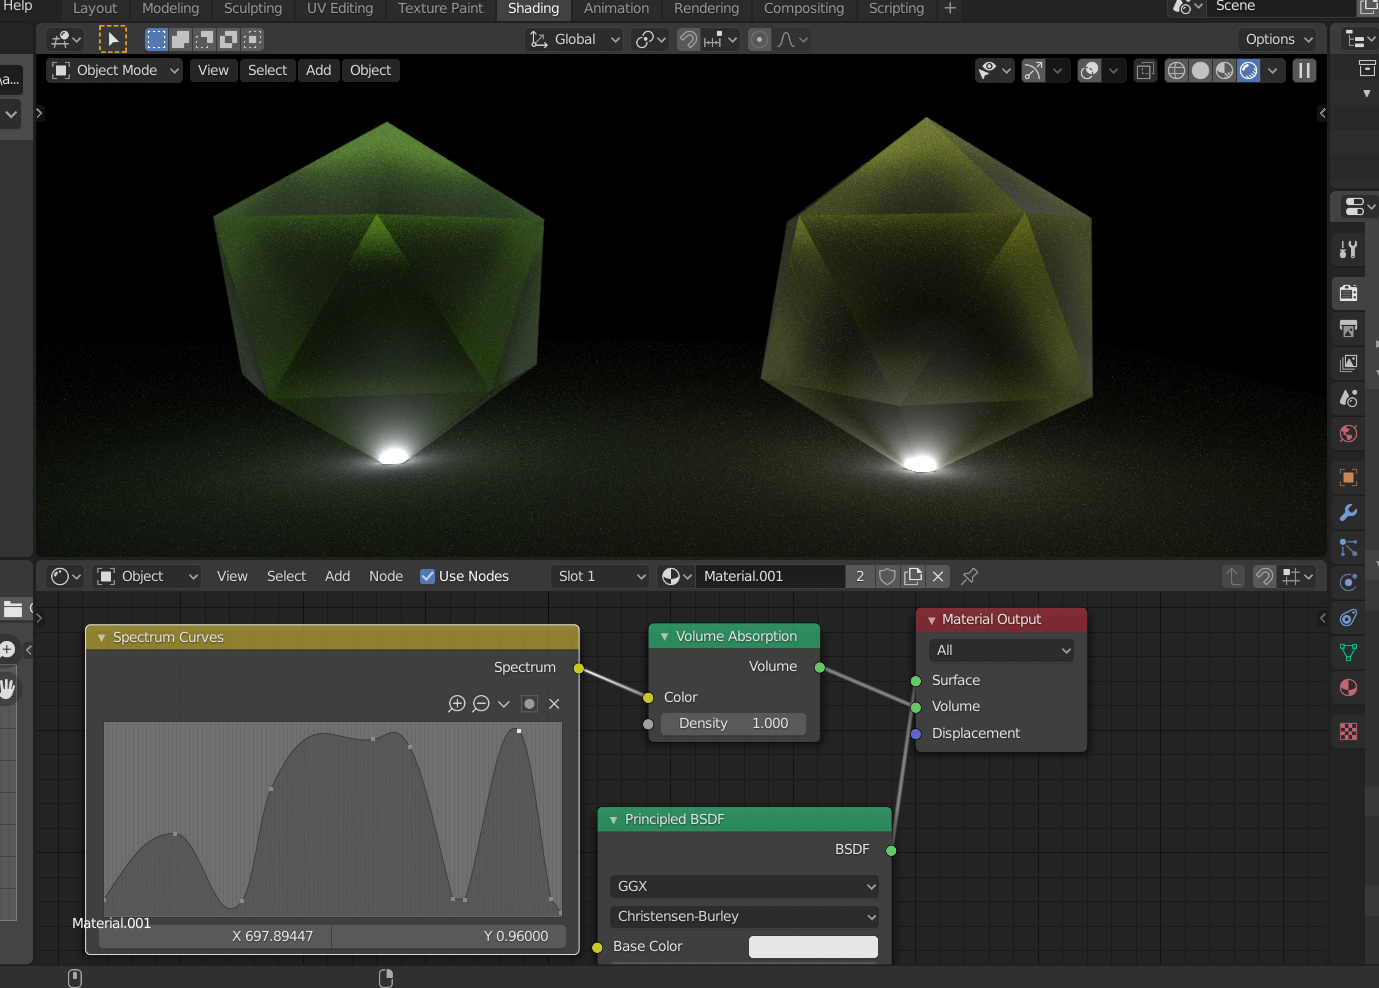
Task: Toggle X-Ray mode in viewport
Action: coord(1145,70)
